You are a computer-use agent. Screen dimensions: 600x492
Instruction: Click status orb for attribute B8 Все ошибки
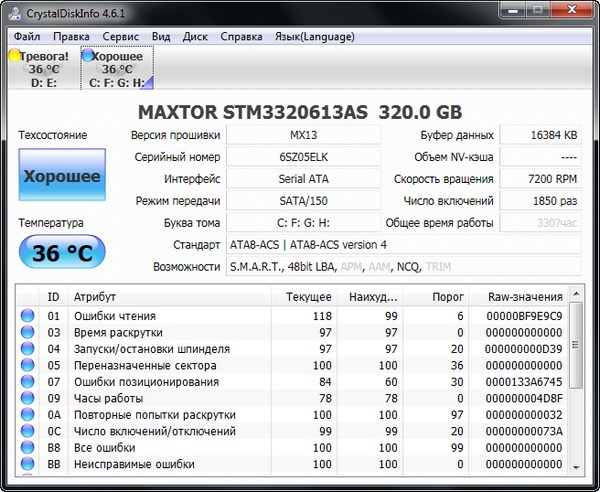coord(28,448)
